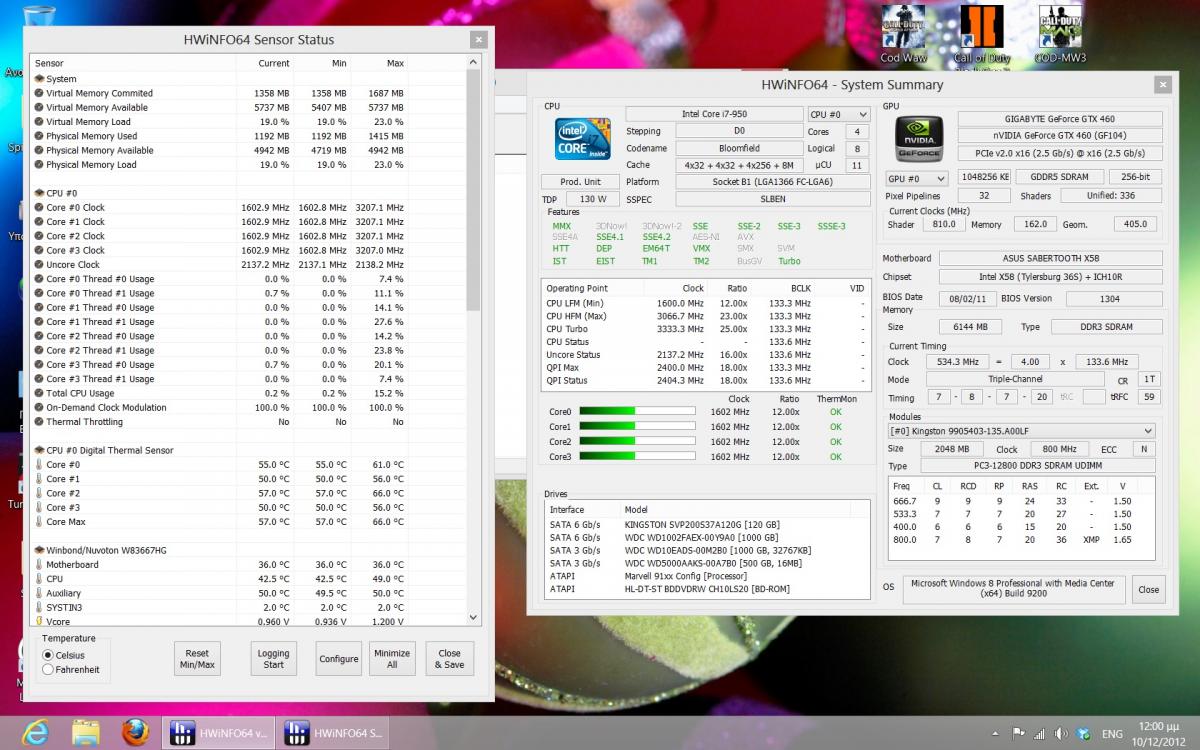This screenshot has height=750, width=1200.
Task: Click the Prod. Unit field
Action: tap(580, 182)
